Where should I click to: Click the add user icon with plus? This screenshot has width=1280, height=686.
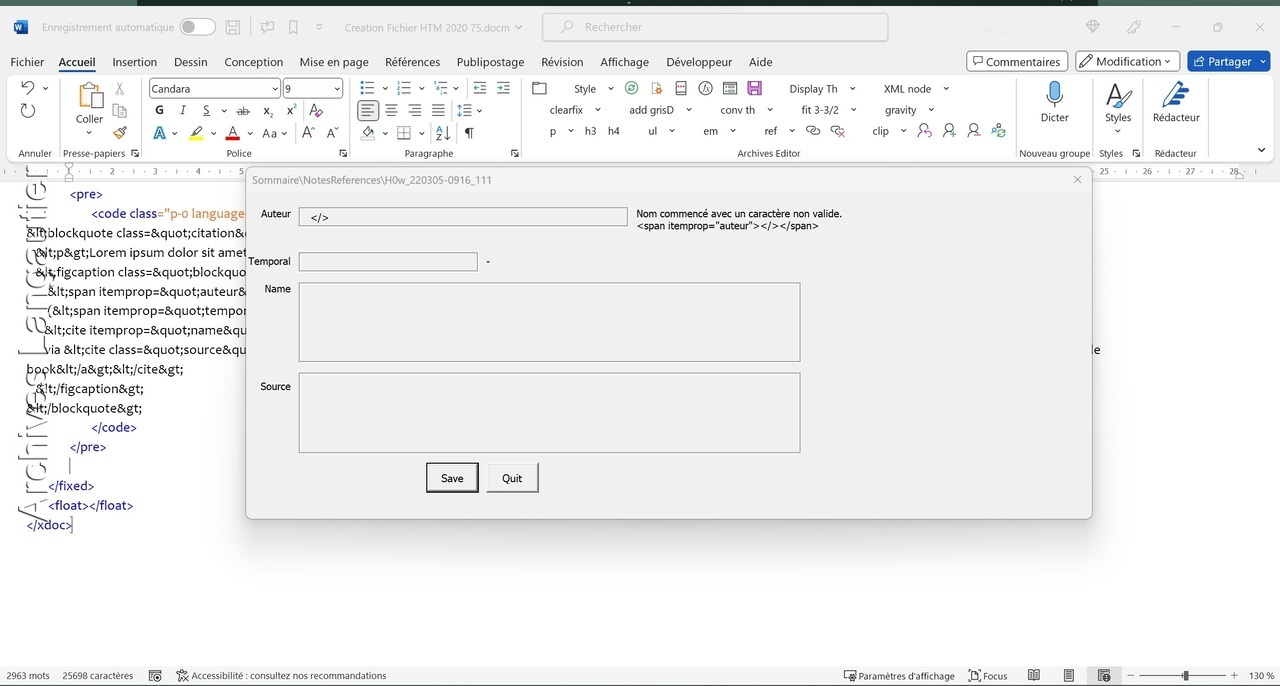[949, 131]
